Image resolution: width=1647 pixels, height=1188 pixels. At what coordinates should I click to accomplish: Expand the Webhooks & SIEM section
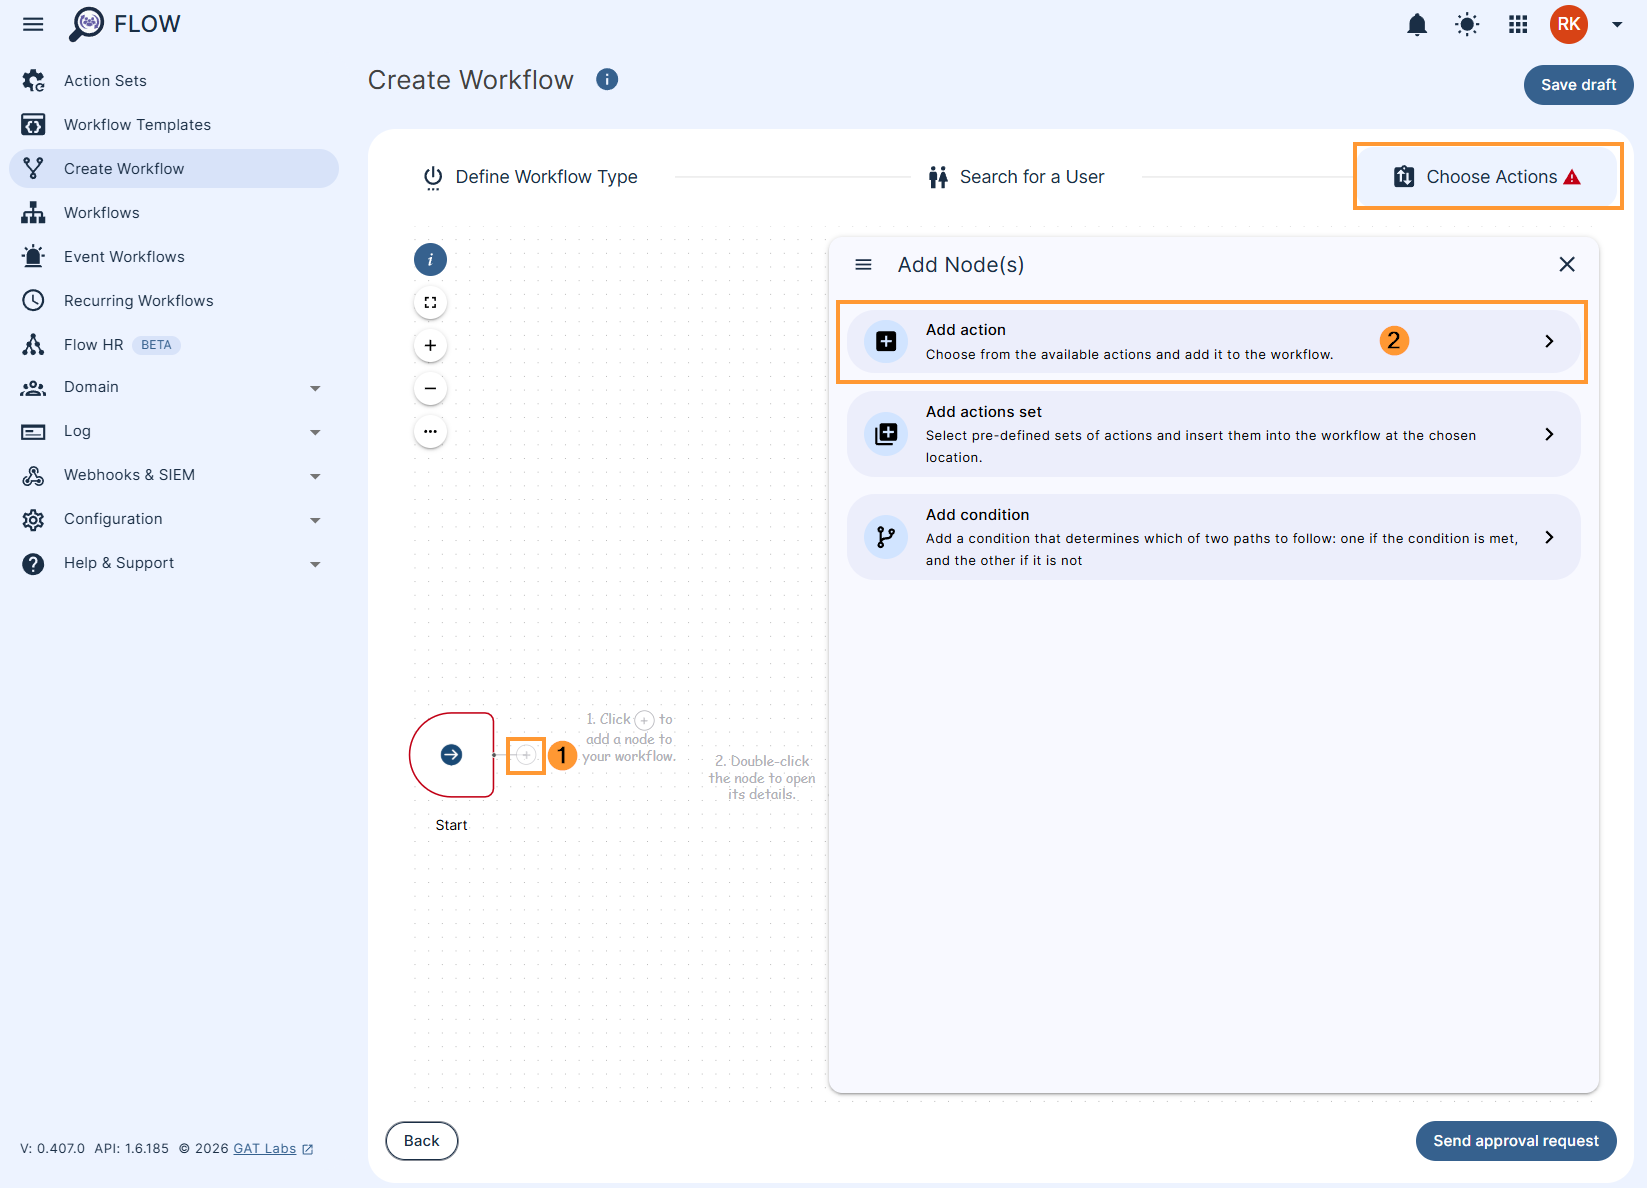click(315, 475)
